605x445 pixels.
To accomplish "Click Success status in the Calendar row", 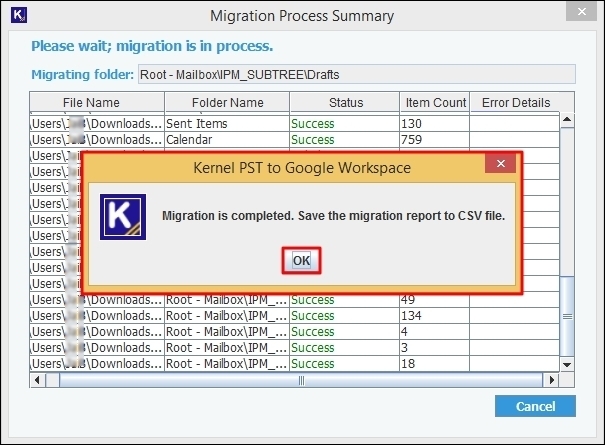I will click(x=345, y=139).
